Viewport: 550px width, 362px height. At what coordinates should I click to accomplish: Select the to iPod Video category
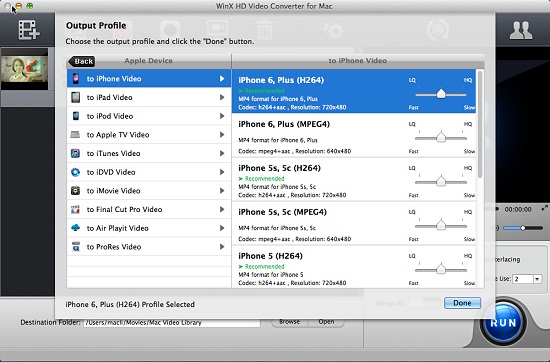[149, 116]
